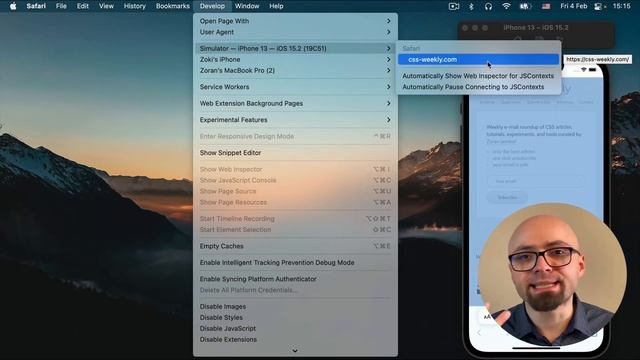The height and width of the screenshot is (360, 640).
Task: Toggle Disable Images option
Action: pyautogui.click(x=295, y=306)
